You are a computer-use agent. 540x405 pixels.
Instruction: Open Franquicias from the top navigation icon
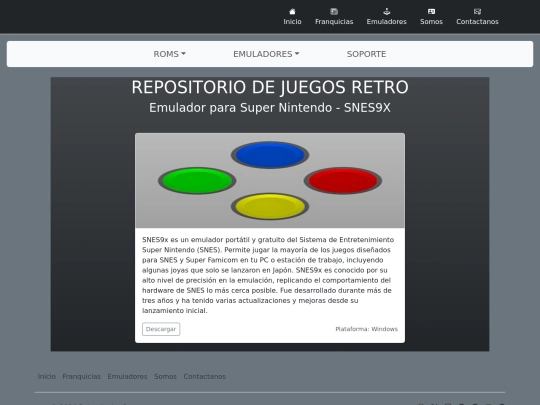point(334,12)
